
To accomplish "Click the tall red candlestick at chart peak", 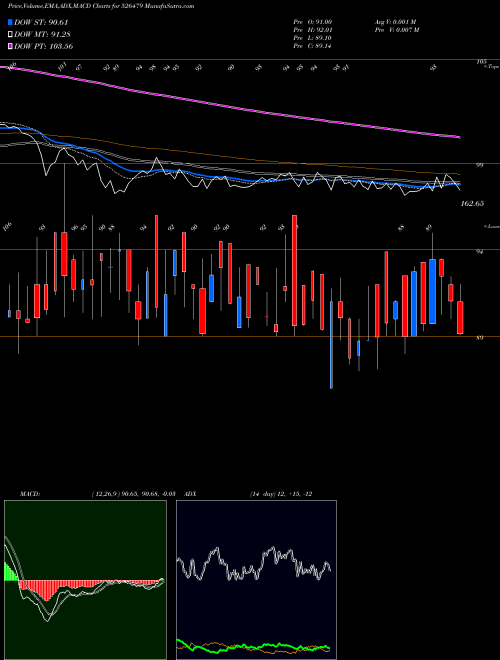I will (x=294, y=270).
